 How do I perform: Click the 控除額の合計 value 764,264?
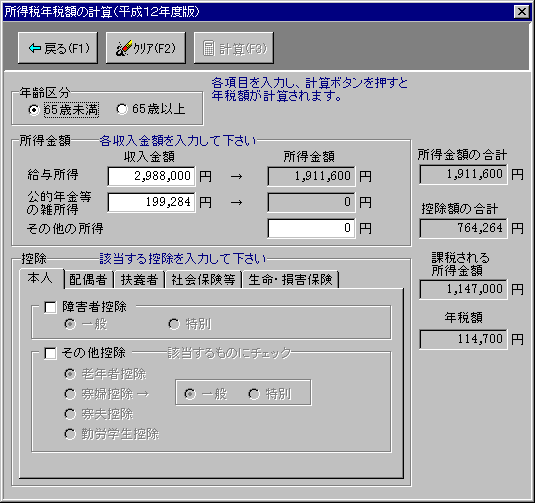click(463, 228)
